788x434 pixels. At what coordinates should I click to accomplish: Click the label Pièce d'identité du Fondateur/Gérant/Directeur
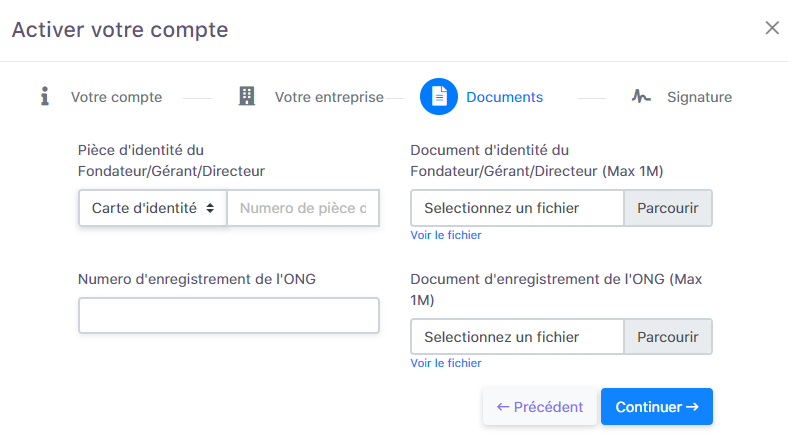coord(171,161)
